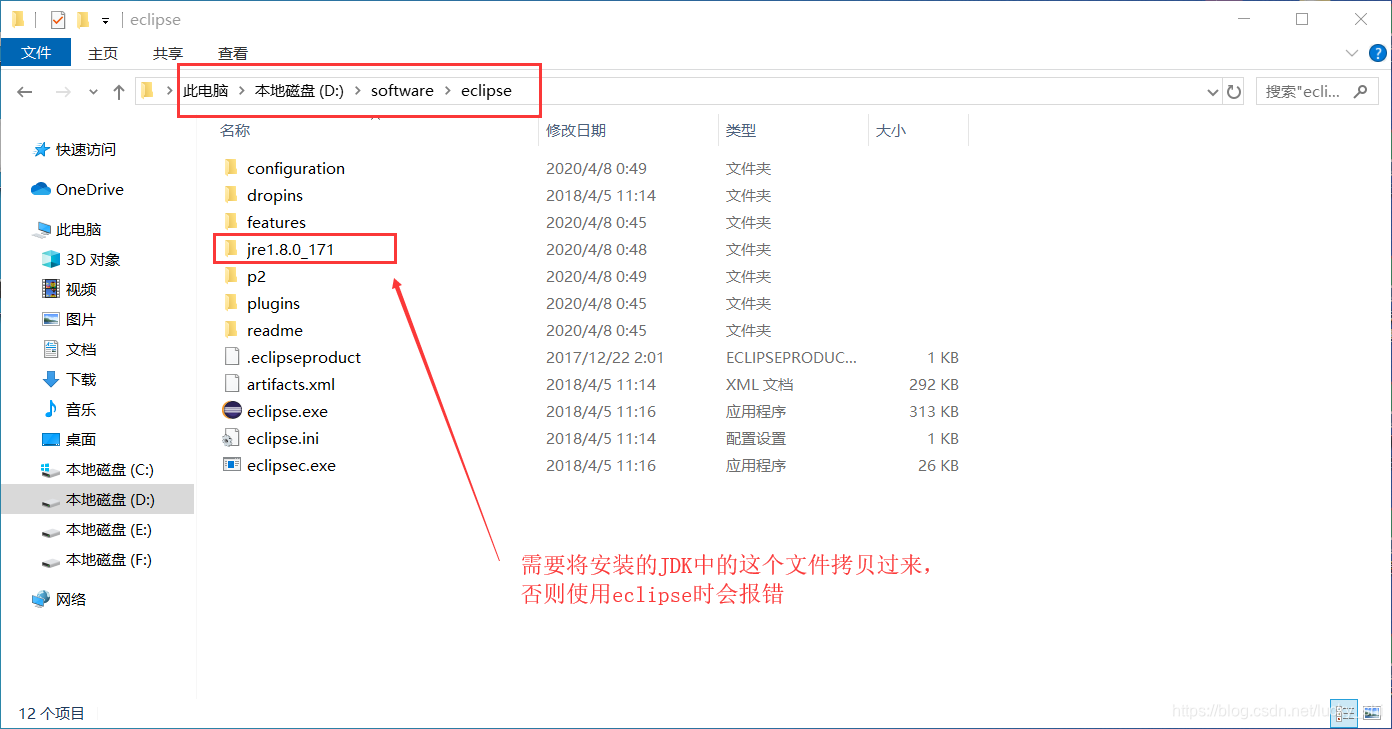Screen dimensions: 1392x729
Task: Open 桌面 (Desktop) in sidebar
Action: pos(69,439)
